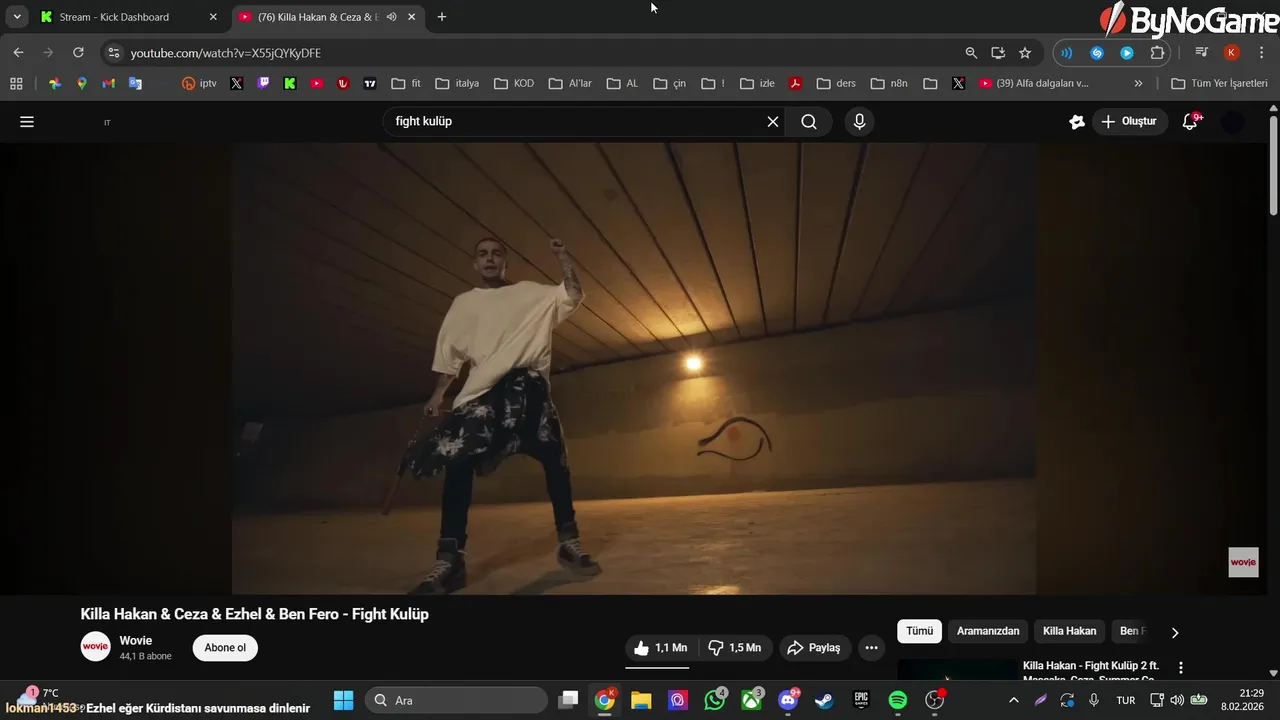Open the Windows Start menu
1280x720 pixels.
pos(343,700)
